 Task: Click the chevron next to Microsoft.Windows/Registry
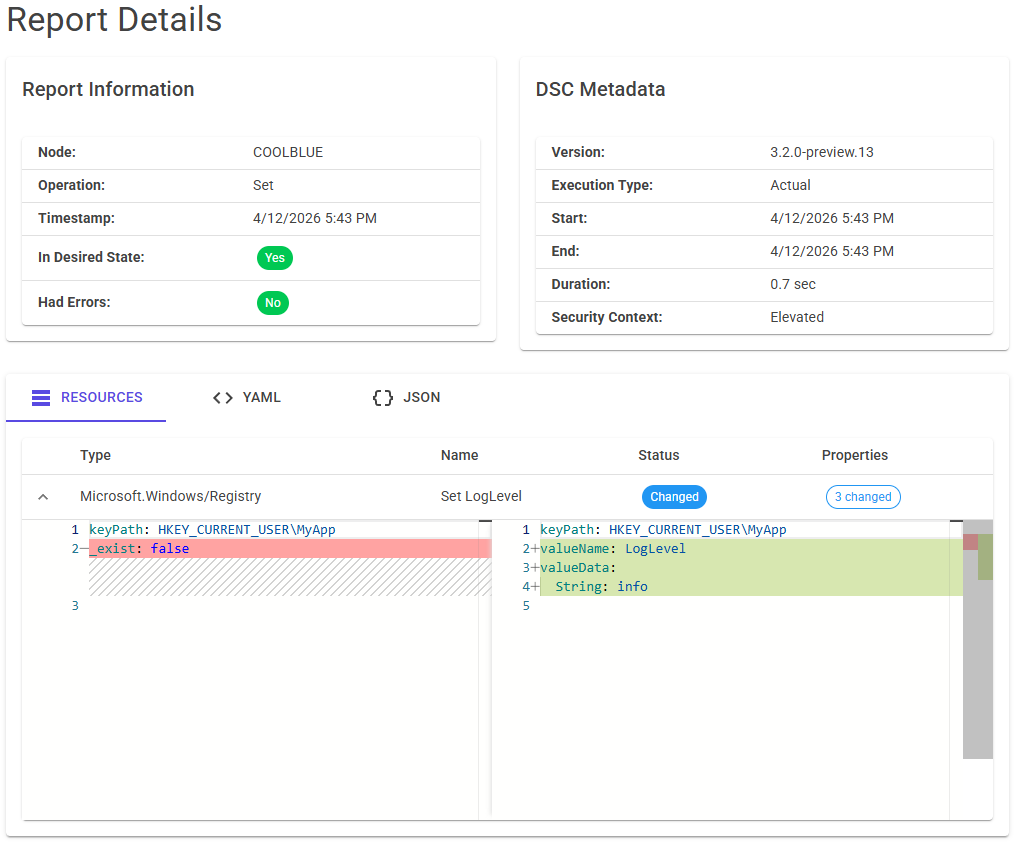coord(41,496)
